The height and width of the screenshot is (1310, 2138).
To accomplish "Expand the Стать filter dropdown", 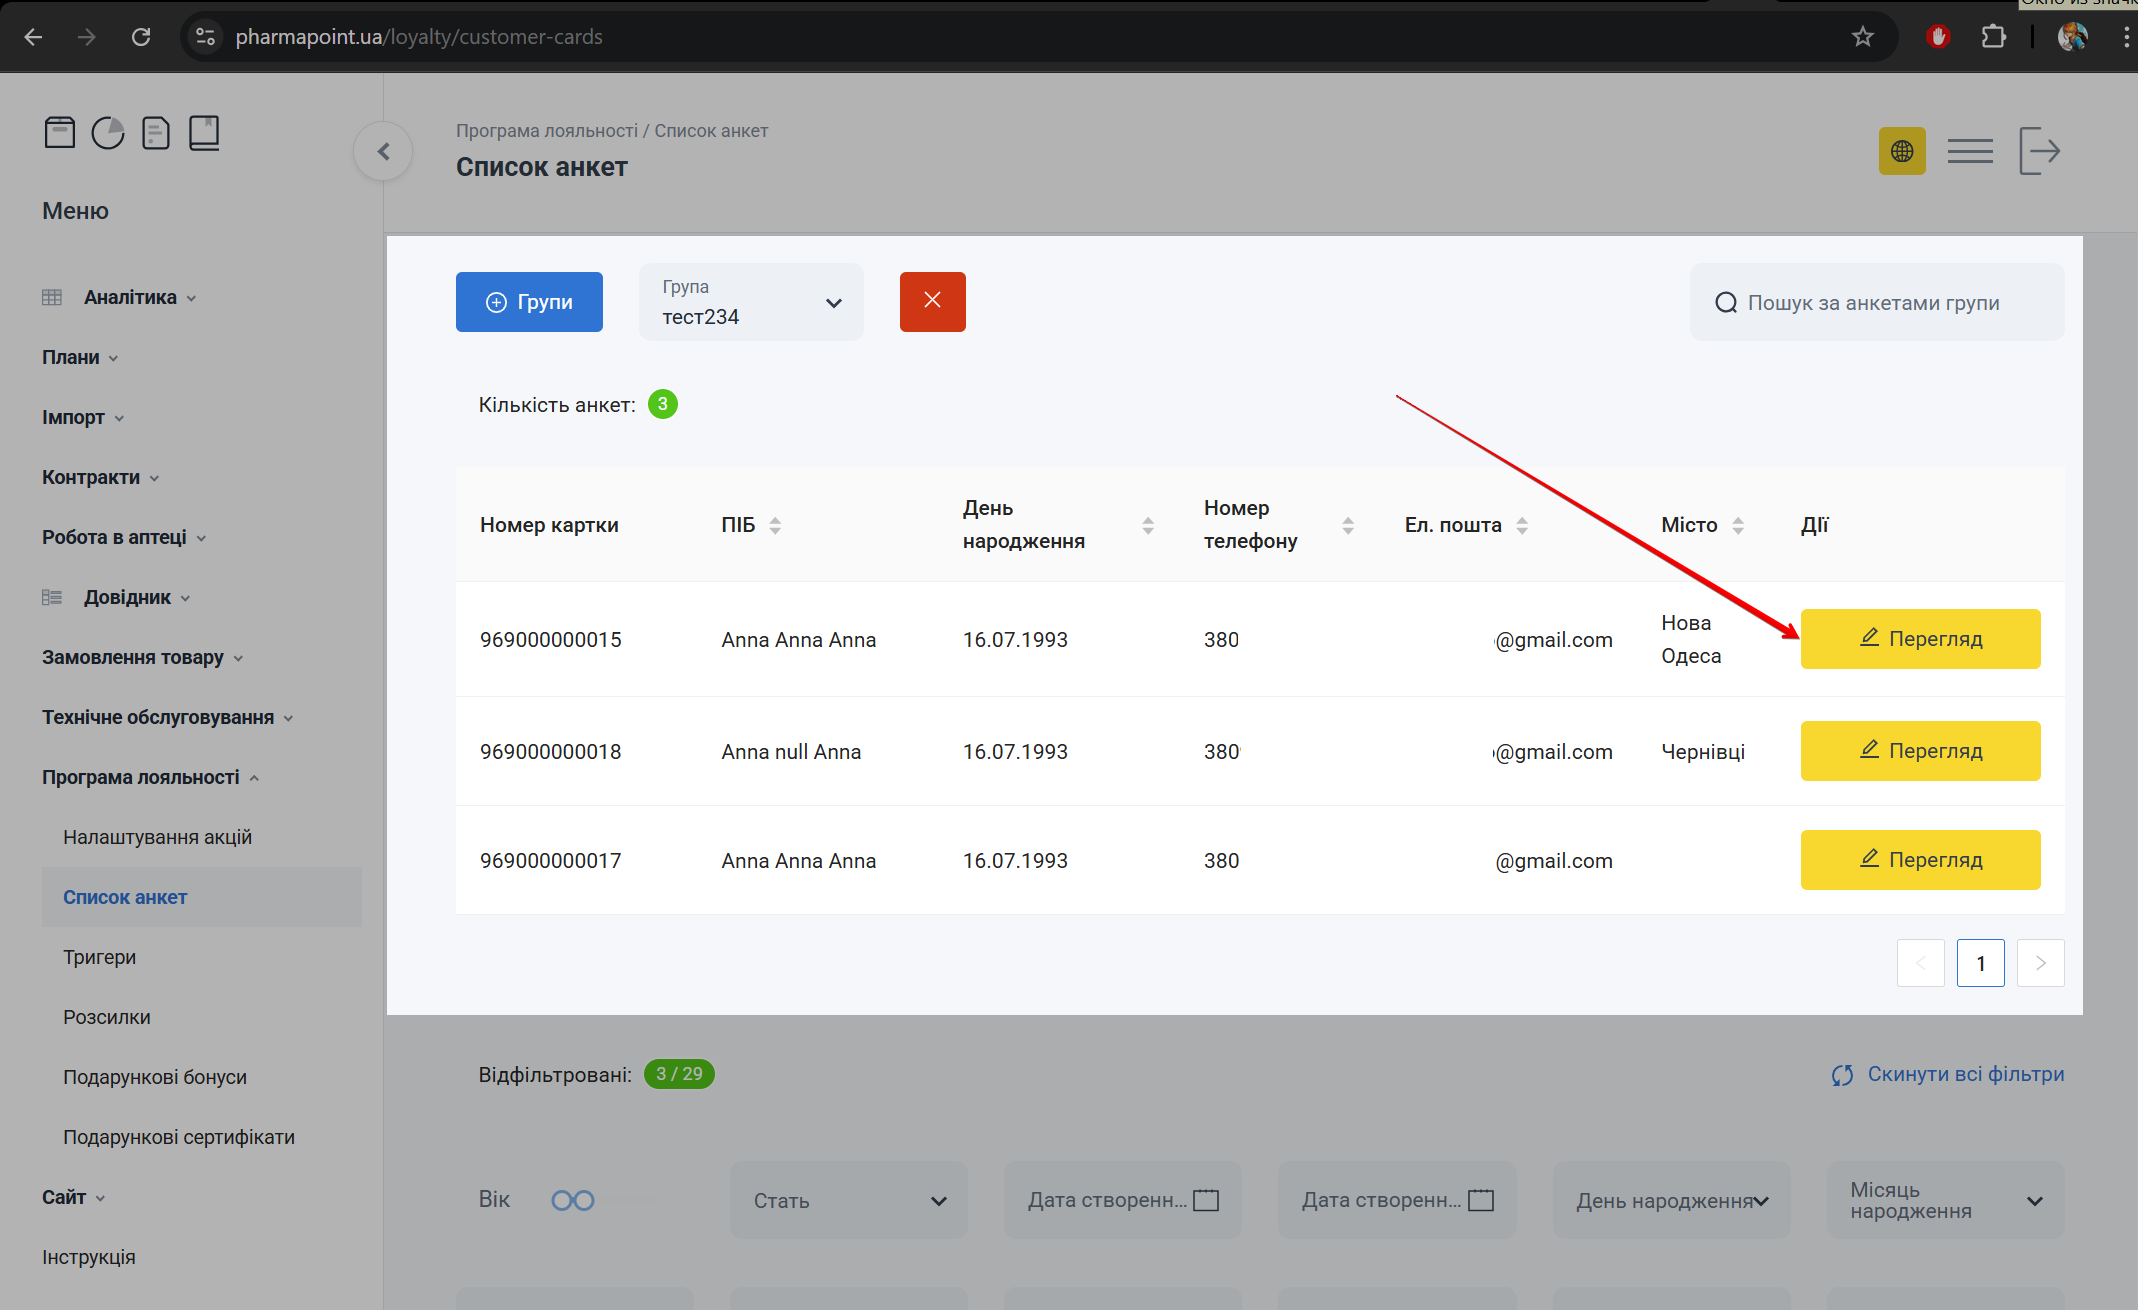I will click(848, 1200).
